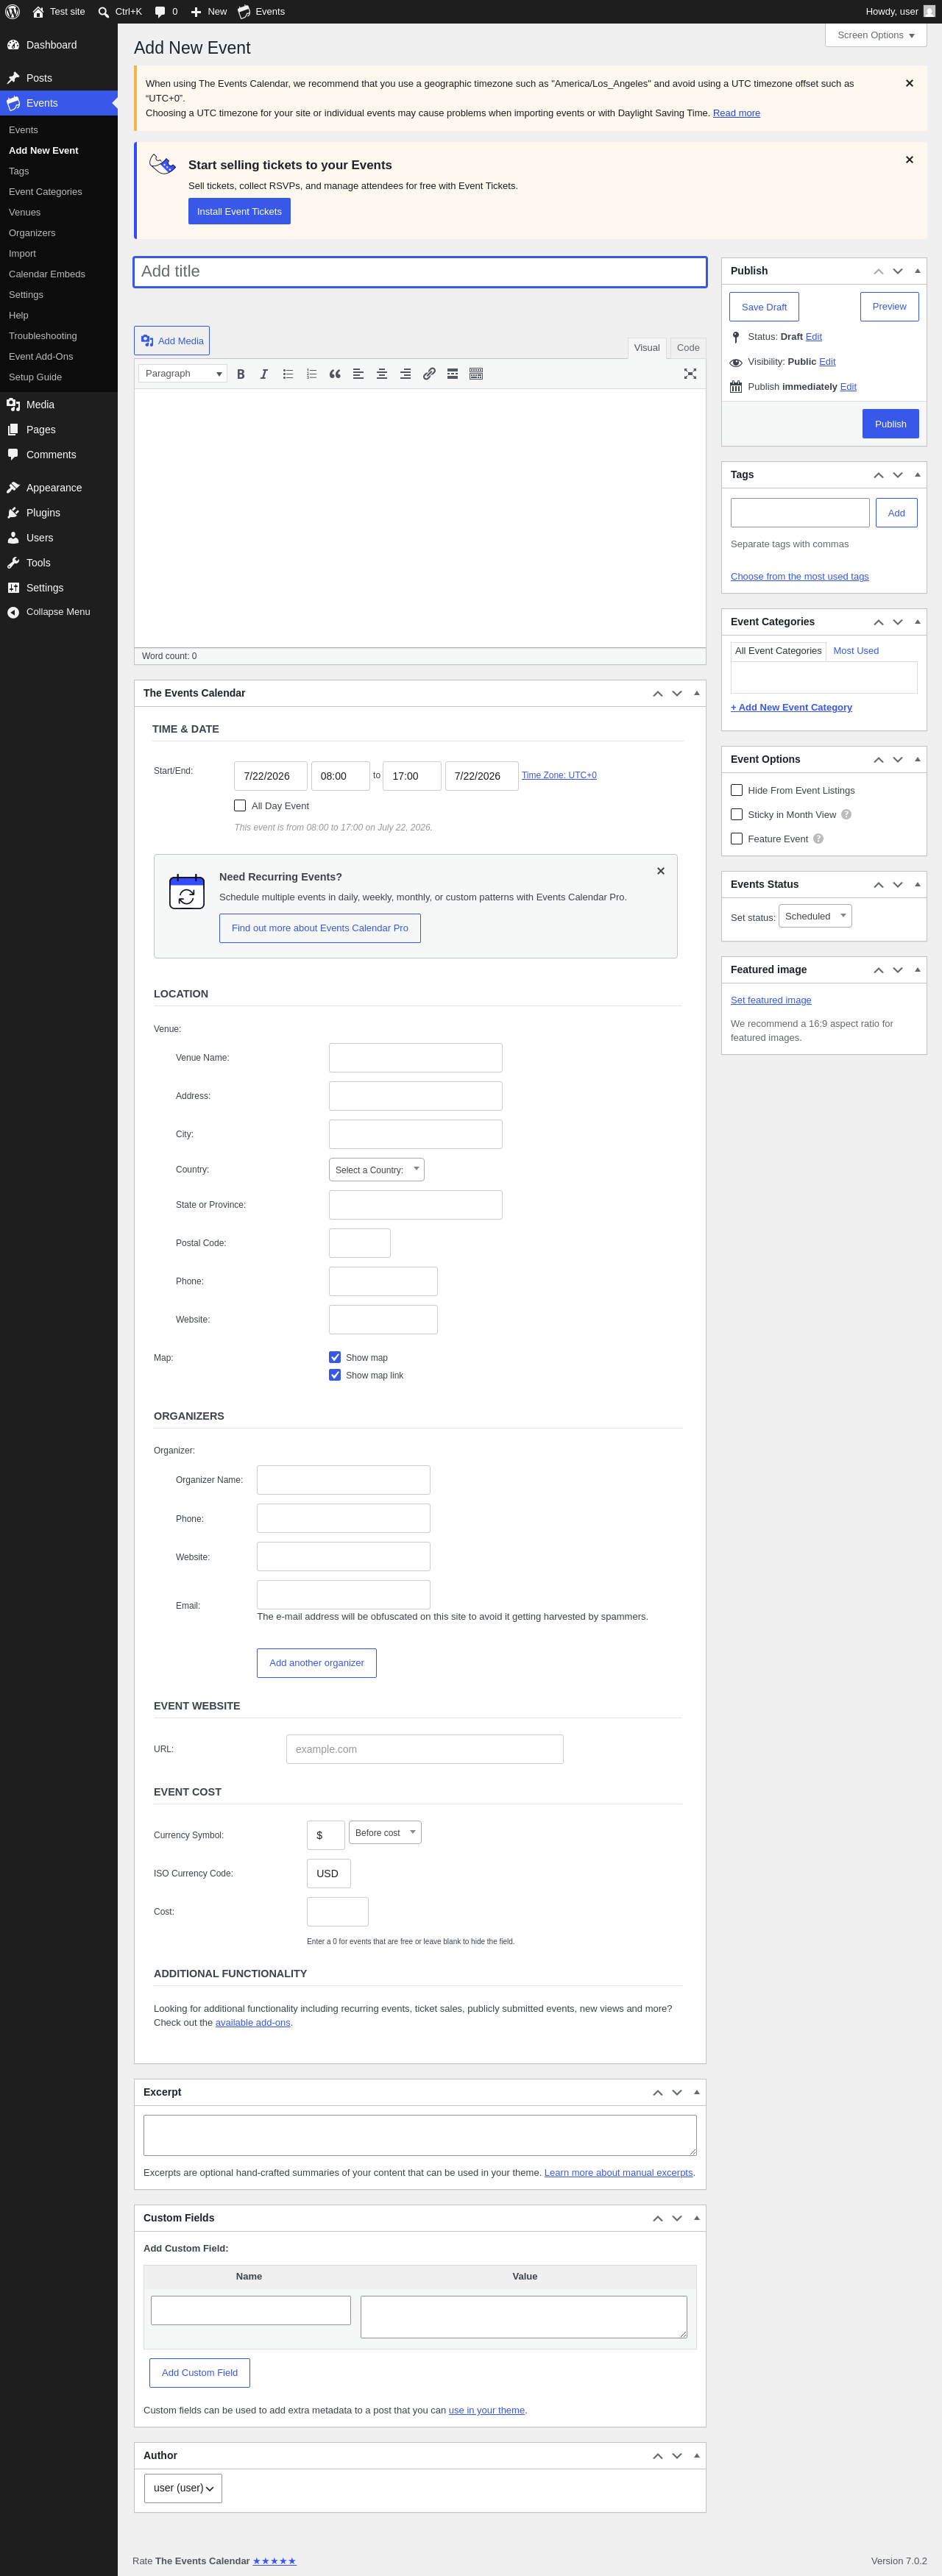Move Custom Fields panel up
This screenshot has height=2576, width=942.
[658, 2218]
